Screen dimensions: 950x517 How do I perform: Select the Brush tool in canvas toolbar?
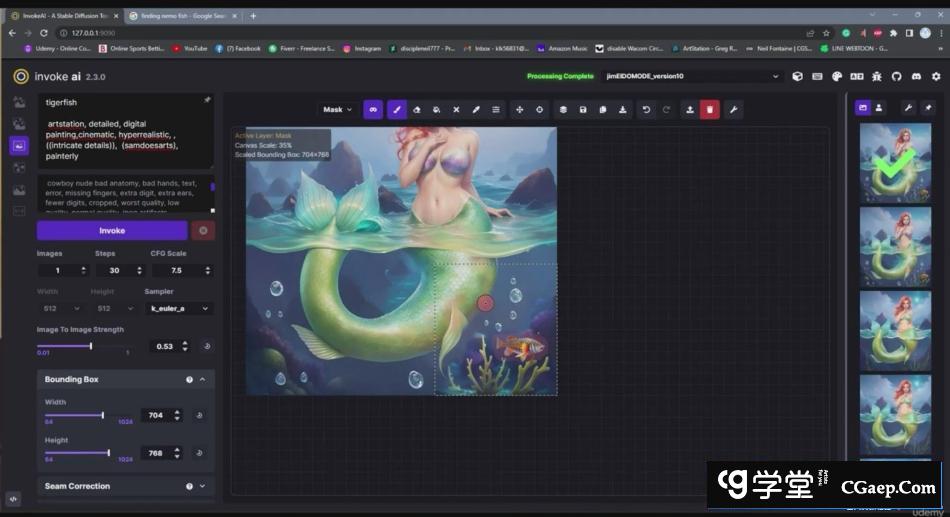coord(397,110)
